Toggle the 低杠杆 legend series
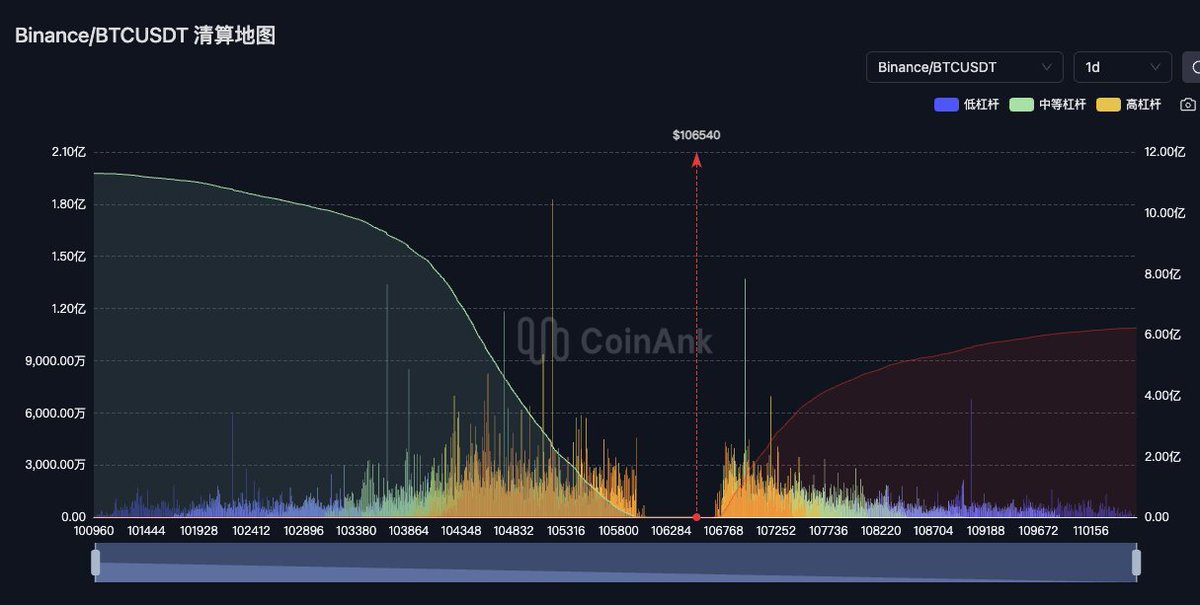The width and height of the screenshot is (1200, 605). point(967,104)
